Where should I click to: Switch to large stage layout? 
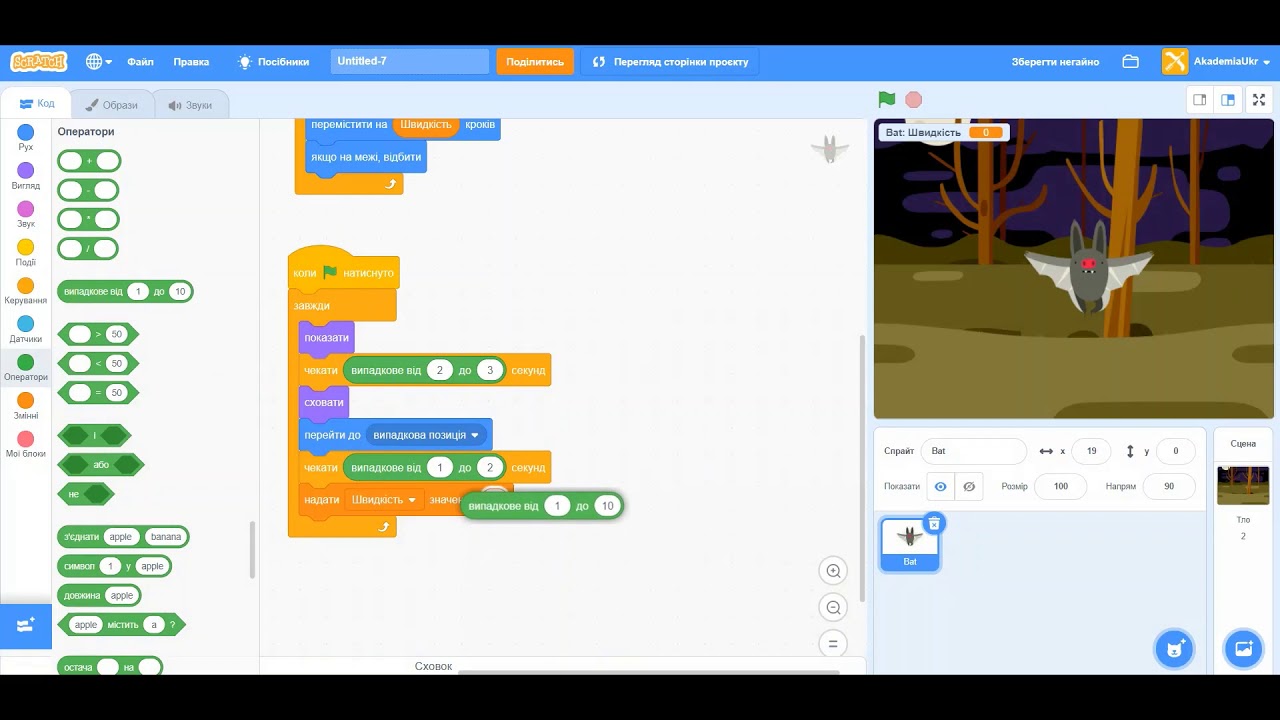coord(1227,100)
